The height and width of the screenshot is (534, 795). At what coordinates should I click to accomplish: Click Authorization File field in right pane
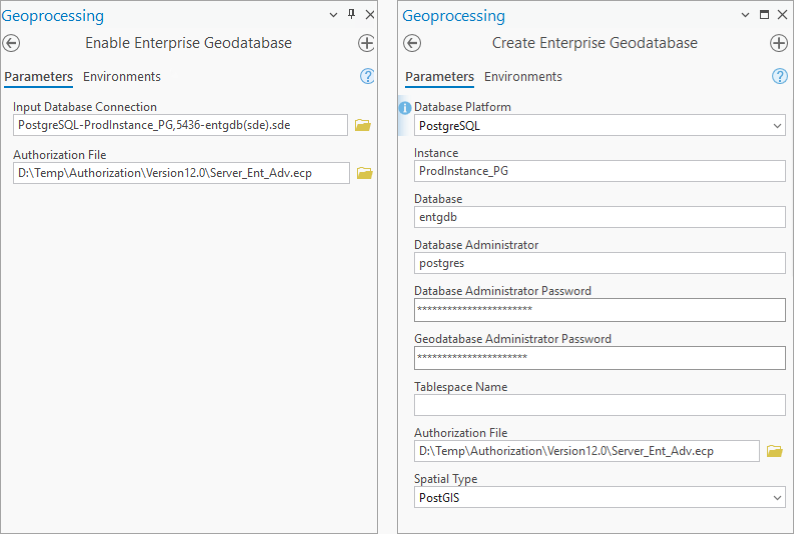tap(587, 451)
